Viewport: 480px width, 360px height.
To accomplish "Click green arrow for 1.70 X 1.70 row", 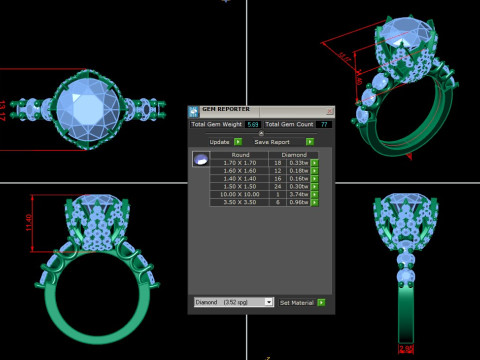I will point(314,163).
